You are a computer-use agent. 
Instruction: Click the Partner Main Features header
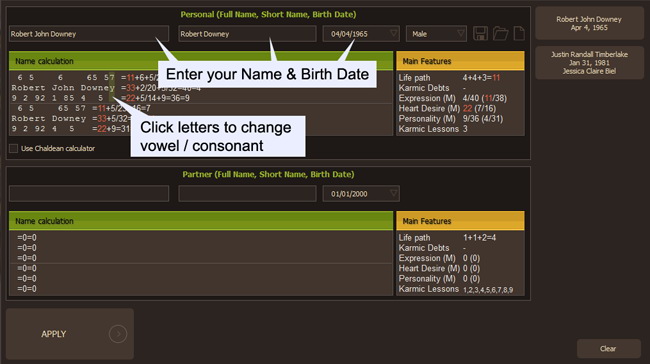pos(460,221)
